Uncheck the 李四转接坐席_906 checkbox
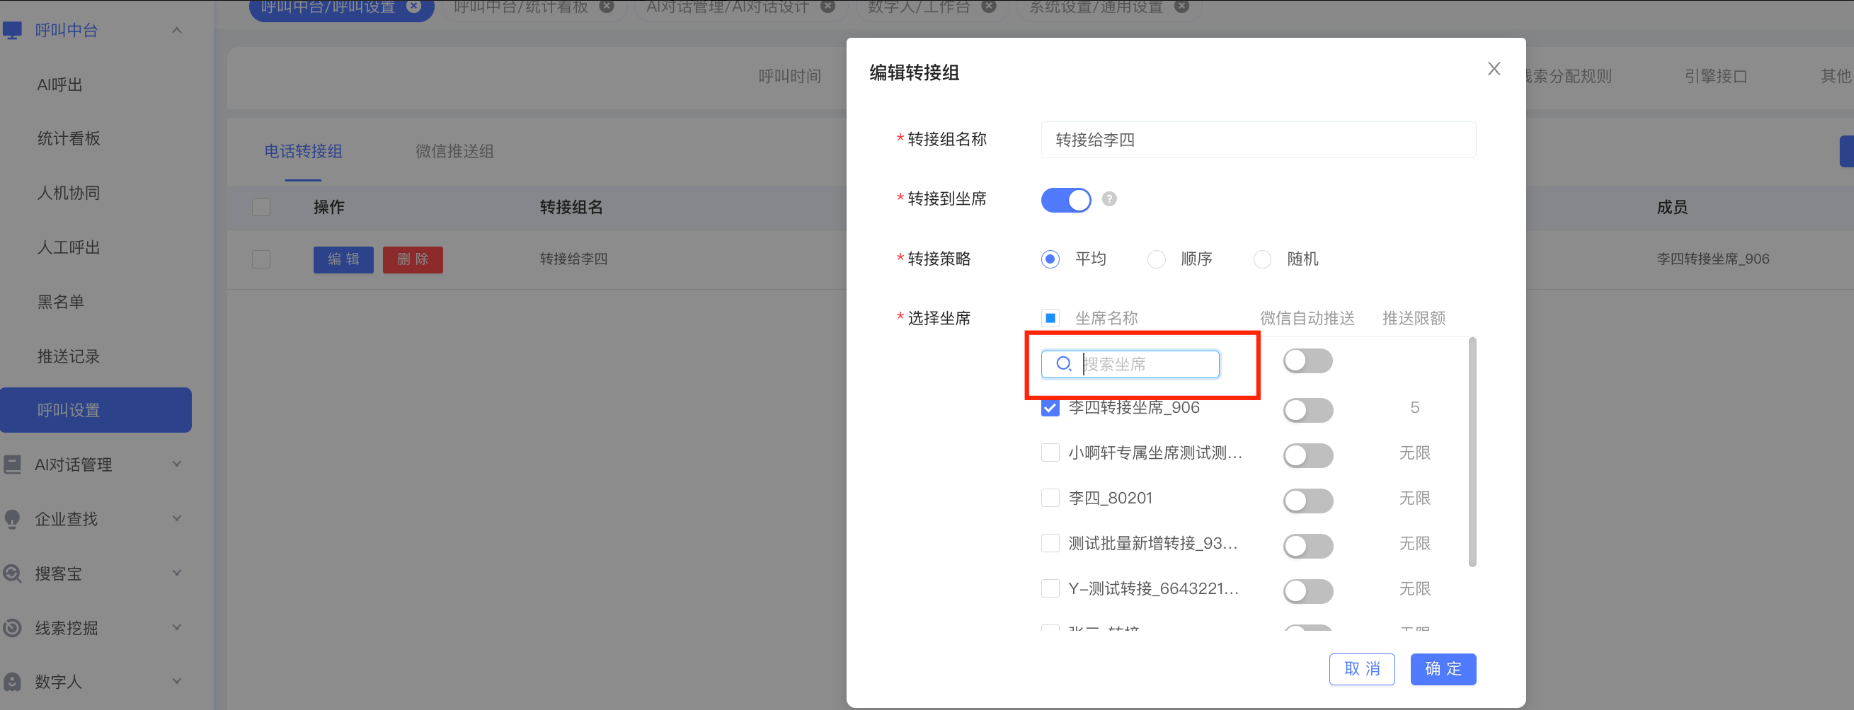The image size is (1854, 710). pos(1050,408)
